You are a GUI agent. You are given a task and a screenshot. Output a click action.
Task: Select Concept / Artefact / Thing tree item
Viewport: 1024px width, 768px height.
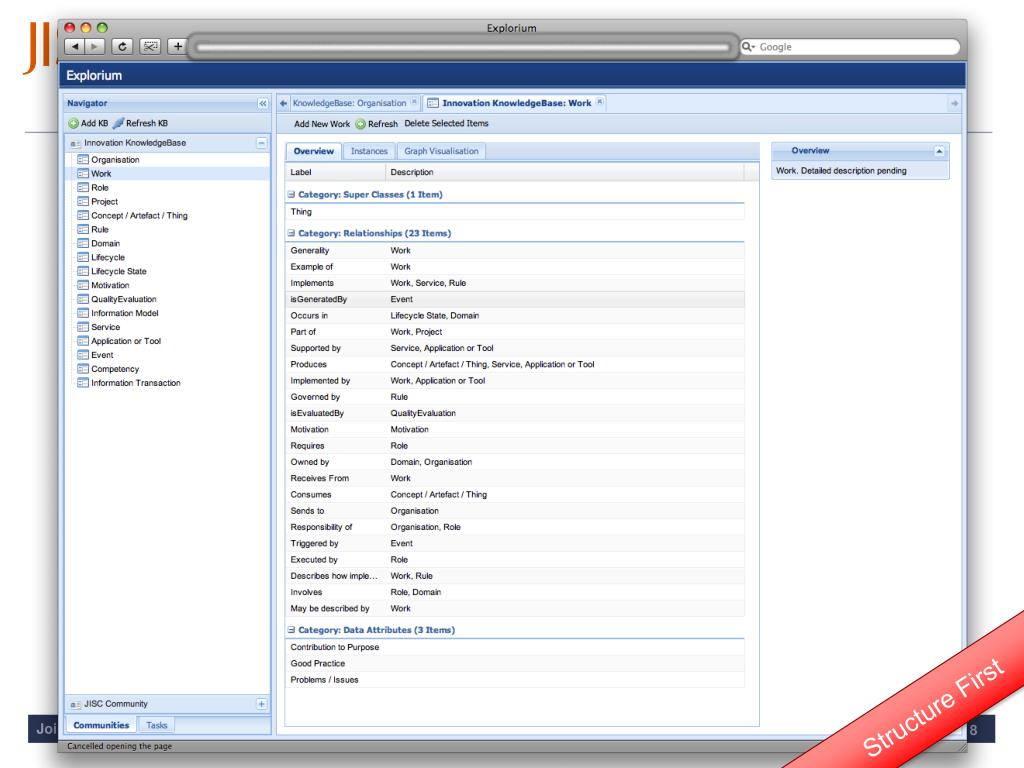[x=139, y=216]
